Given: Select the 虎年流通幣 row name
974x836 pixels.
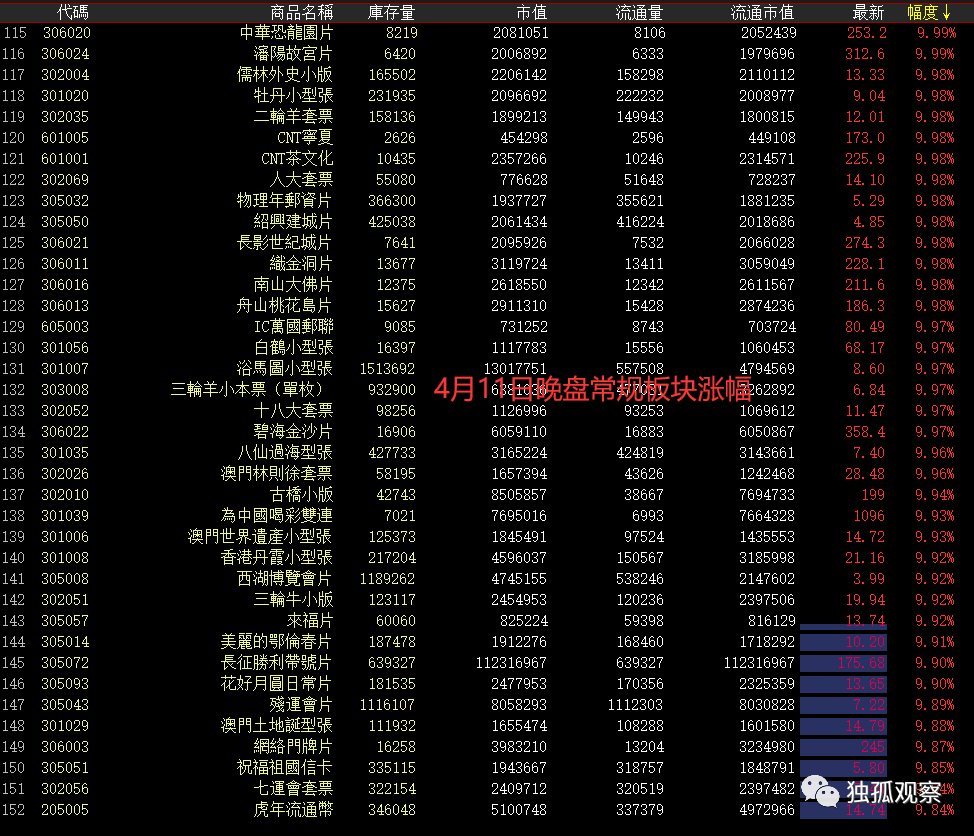Looking at the screenshot, I should pos(293,810).
